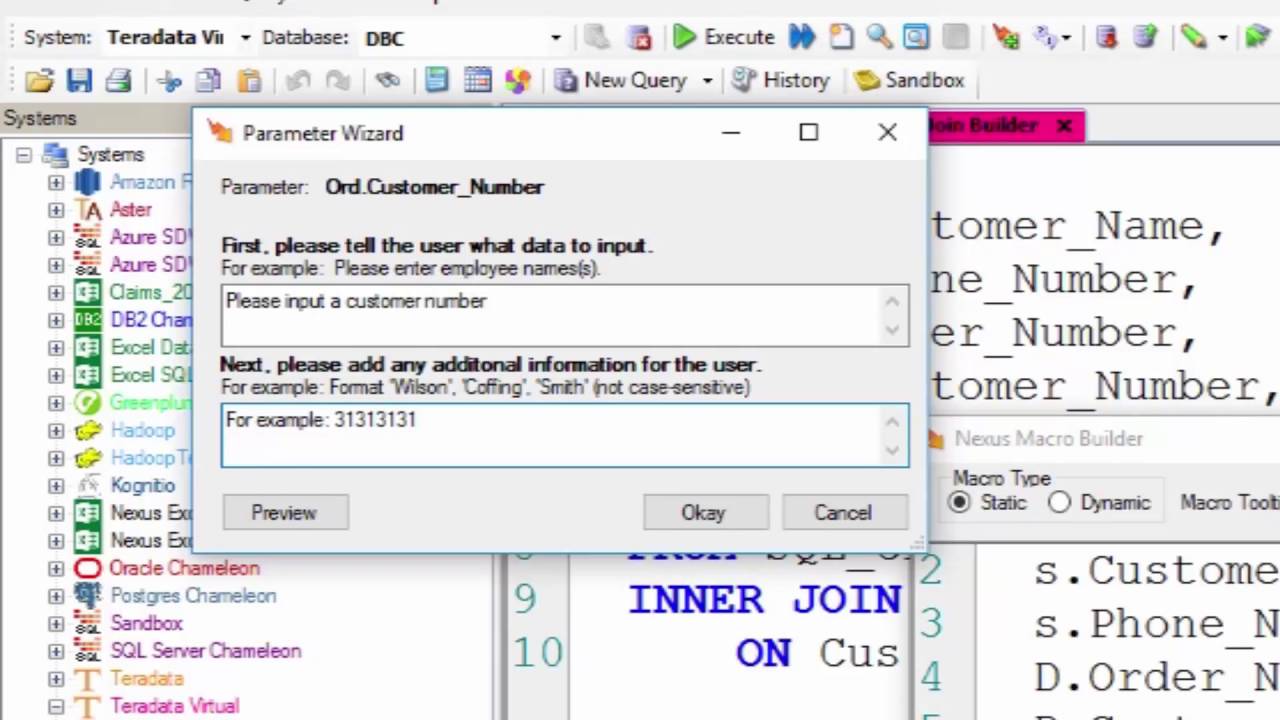Click the blue floppy disk save icon
The image size is (1280, 720).
[79, 80]
